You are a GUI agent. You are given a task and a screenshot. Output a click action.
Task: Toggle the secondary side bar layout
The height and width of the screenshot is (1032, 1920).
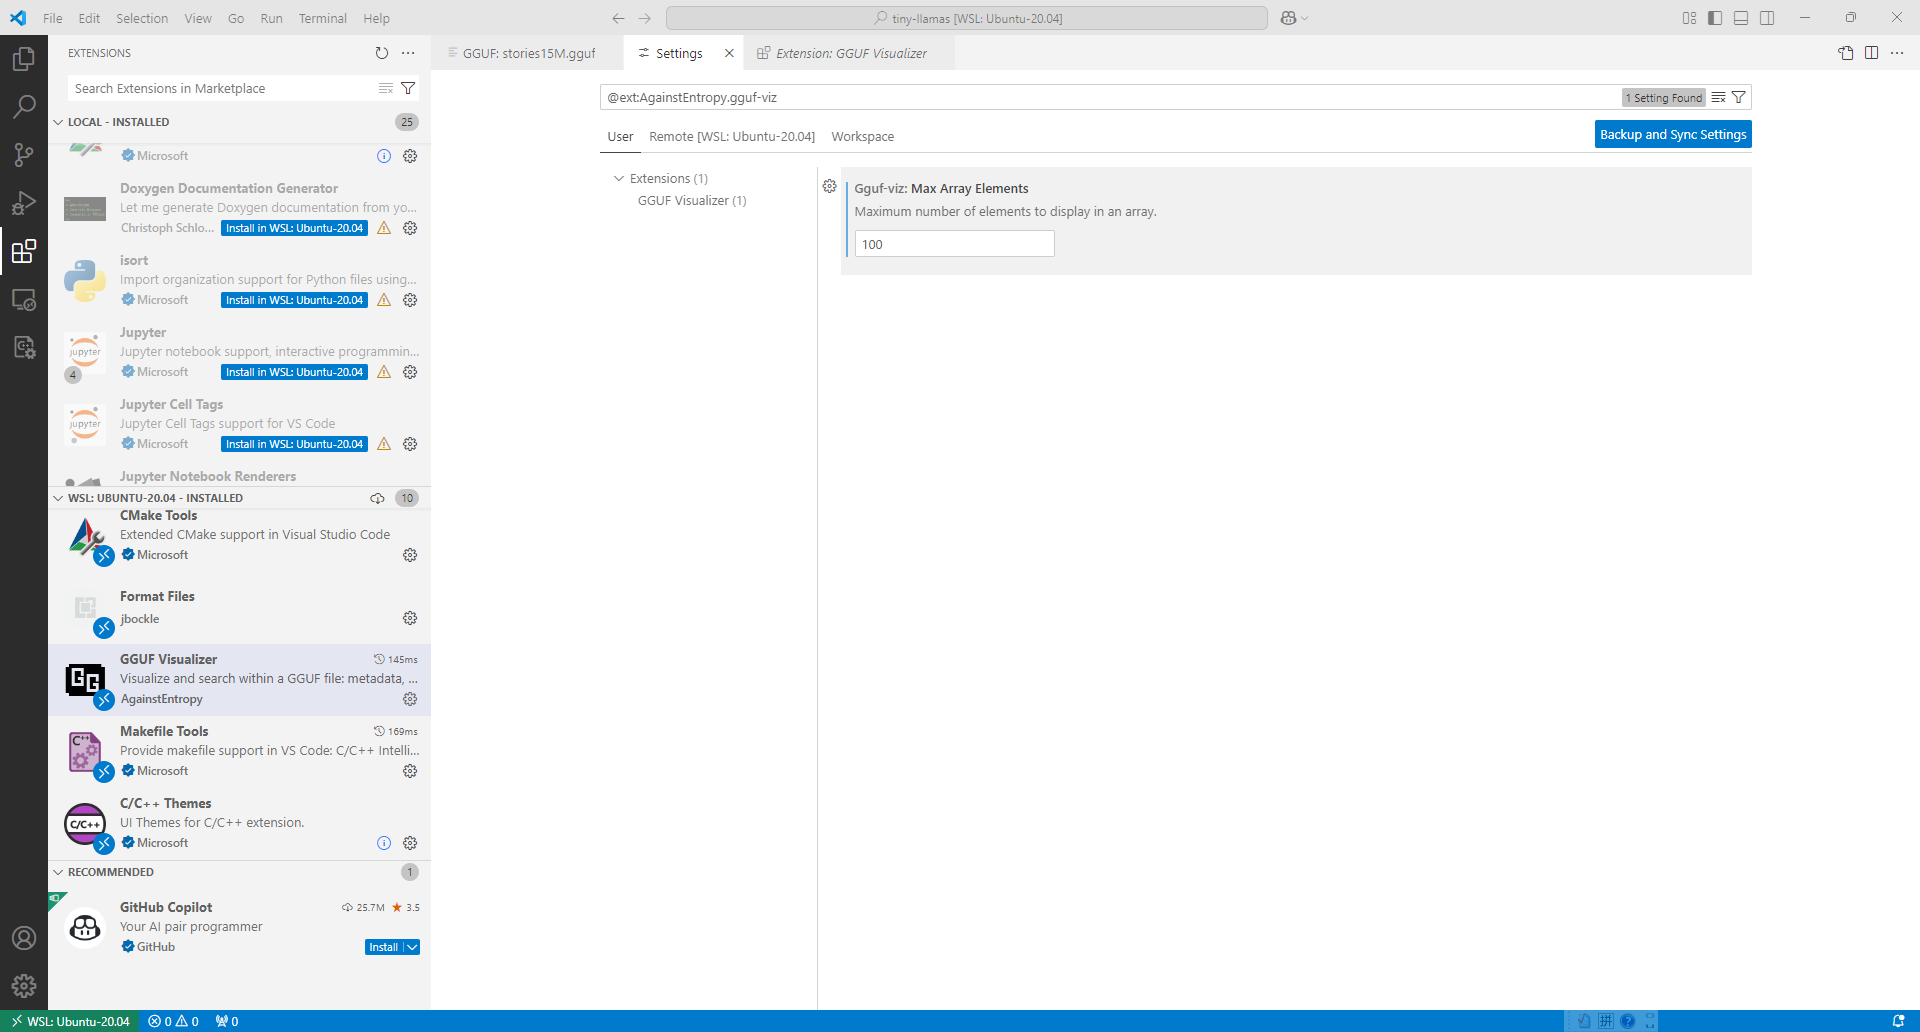click(x=1767, y=18)
